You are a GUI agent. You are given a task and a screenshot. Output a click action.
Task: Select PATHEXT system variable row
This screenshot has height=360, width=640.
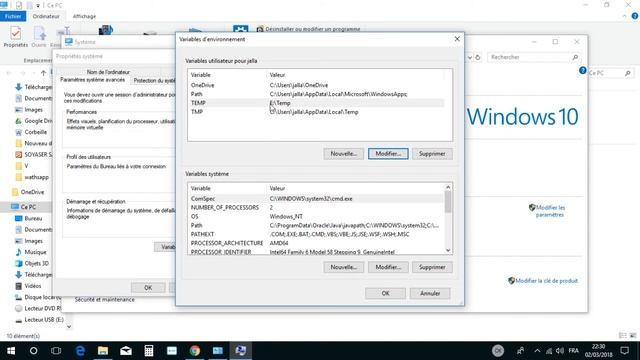317,234
